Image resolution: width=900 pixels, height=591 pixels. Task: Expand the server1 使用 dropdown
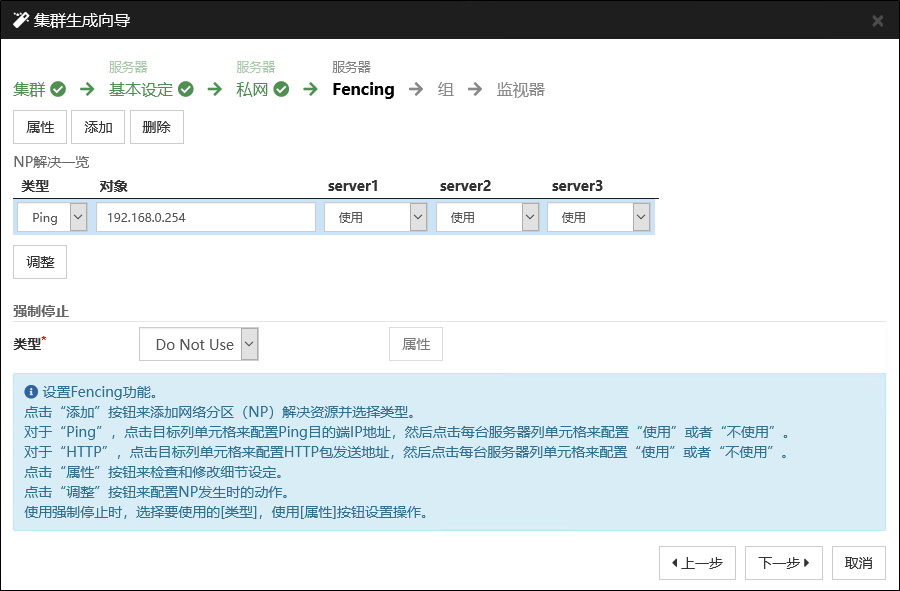[x=376, y=217]
